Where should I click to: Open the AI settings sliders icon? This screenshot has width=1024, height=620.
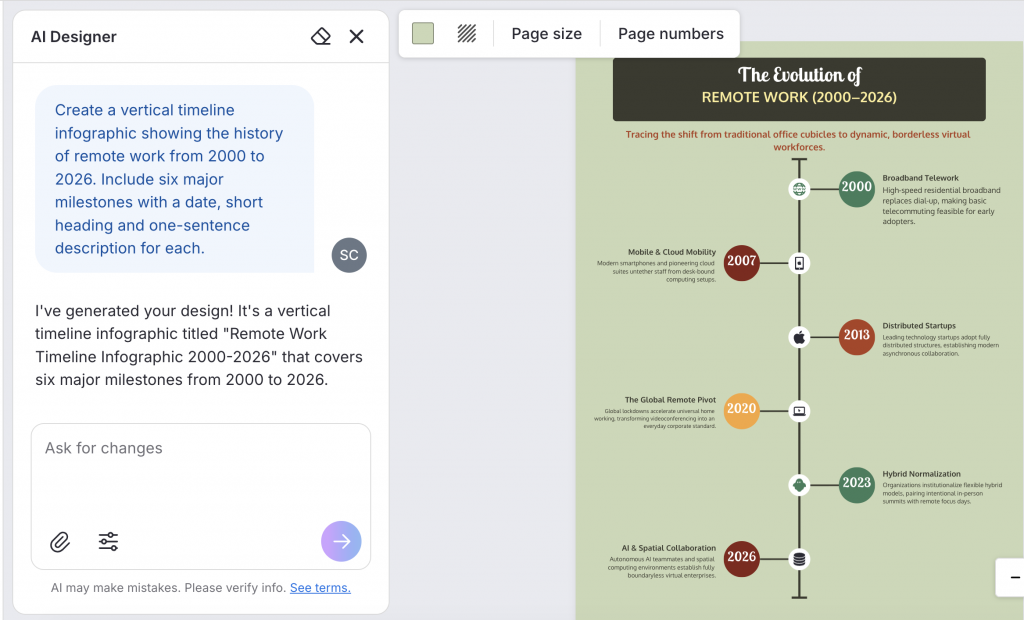(108, 542)
